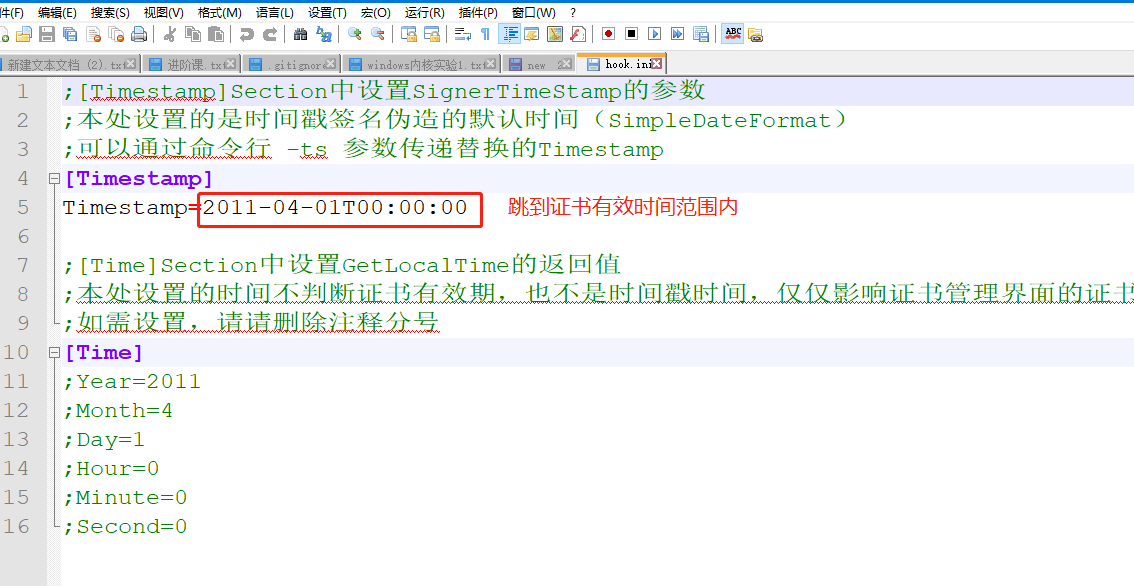This screenshot has width=1134, height=586.
Task: Start recording a macro
Action: [x=608, y=33]
